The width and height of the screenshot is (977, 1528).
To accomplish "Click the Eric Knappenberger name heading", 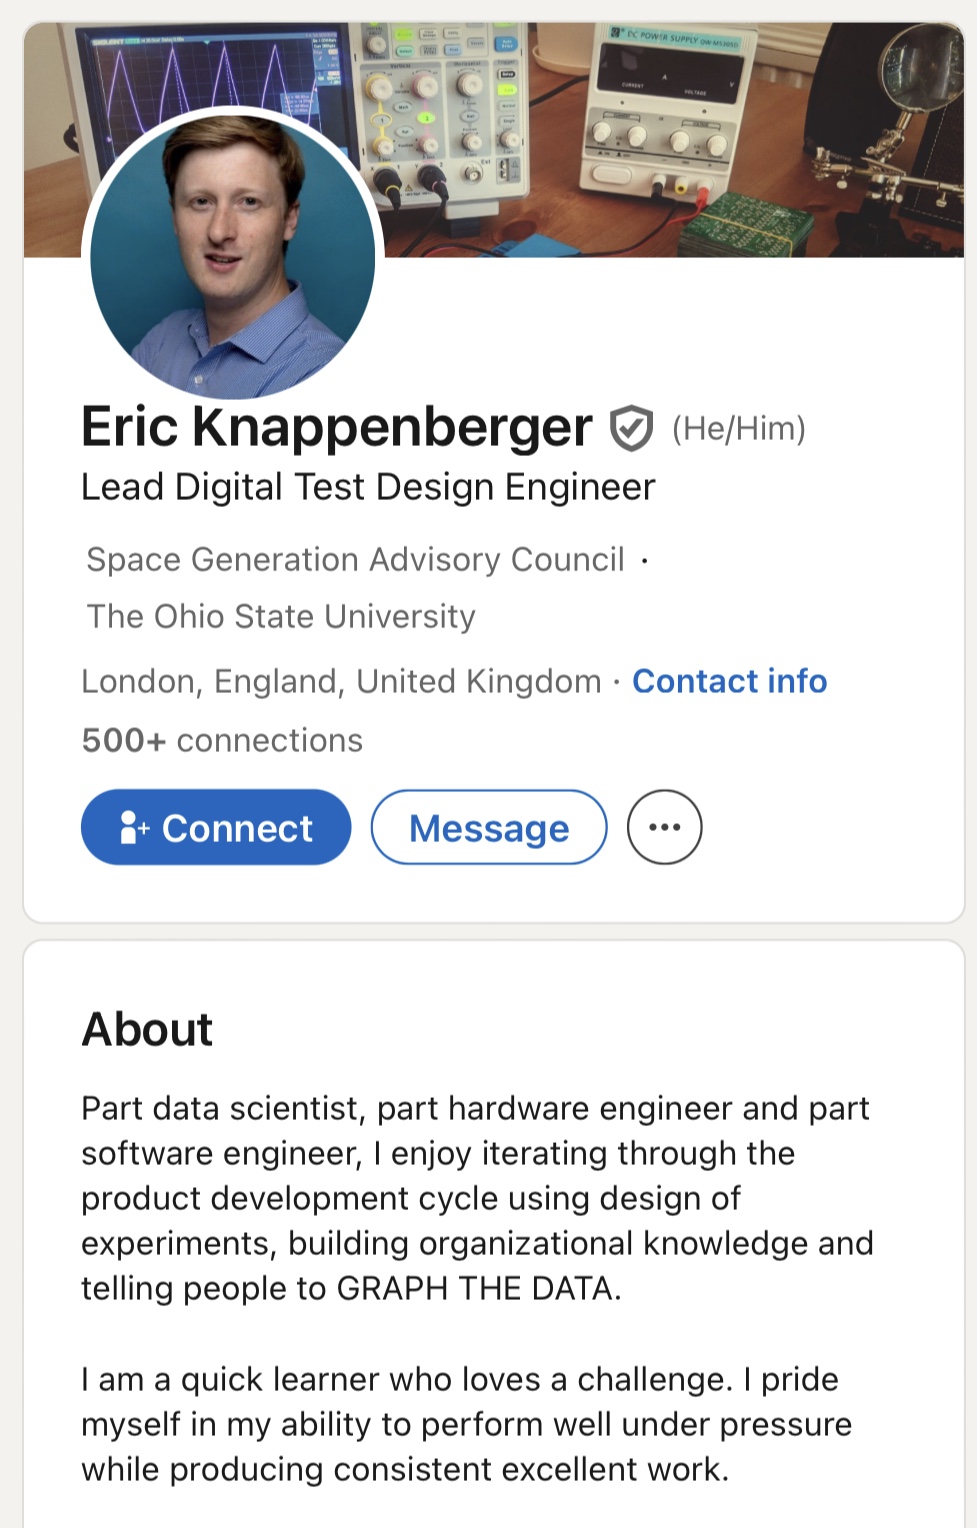I will [x=337, y=427].
